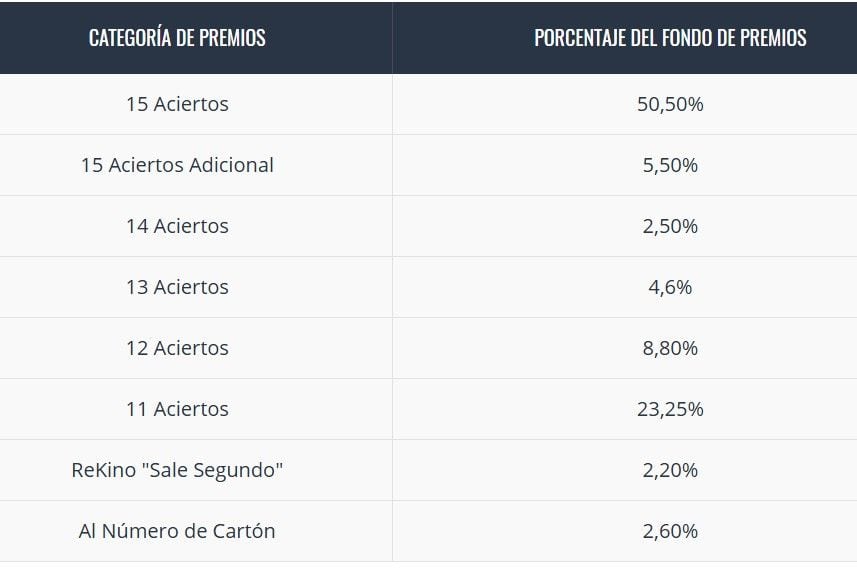Select the 5,50% percentage cell
This screenshot has width=857, height=573.
click(x=670, y=165)
